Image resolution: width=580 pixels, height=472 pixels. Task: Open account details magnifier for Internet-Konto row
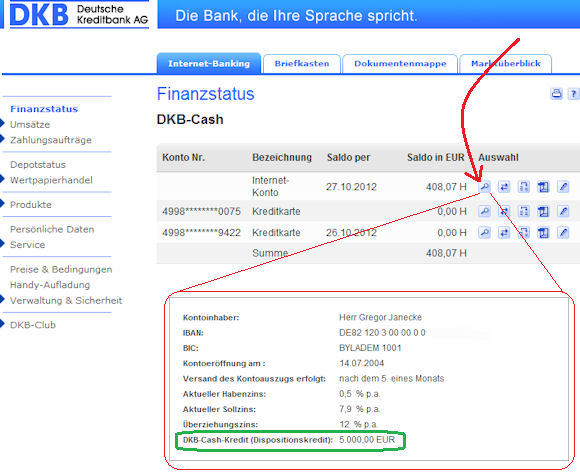pyautogui.click(x=485, y=187)
